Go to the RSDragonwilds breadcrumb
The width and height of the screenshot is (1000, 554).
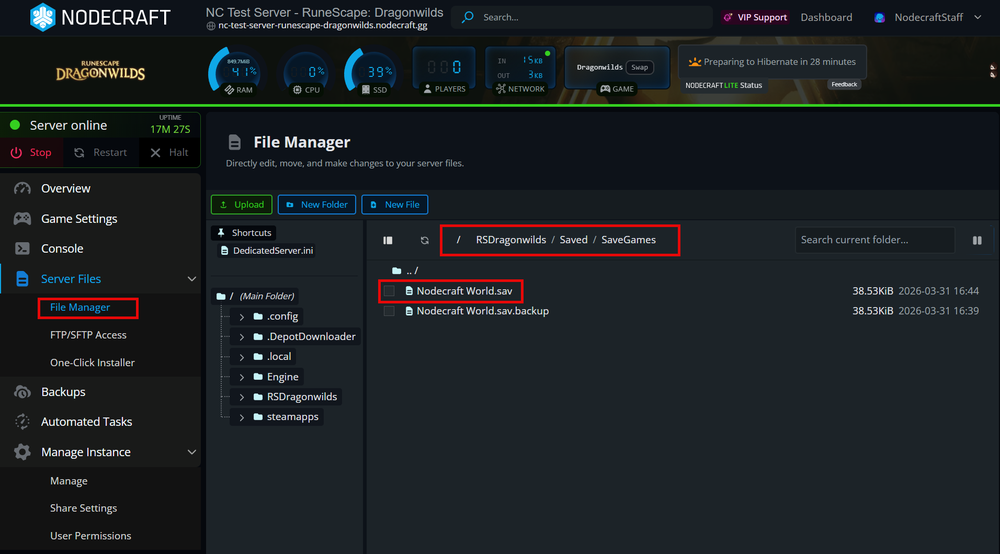pyautogui.click(x=511, y=240)
